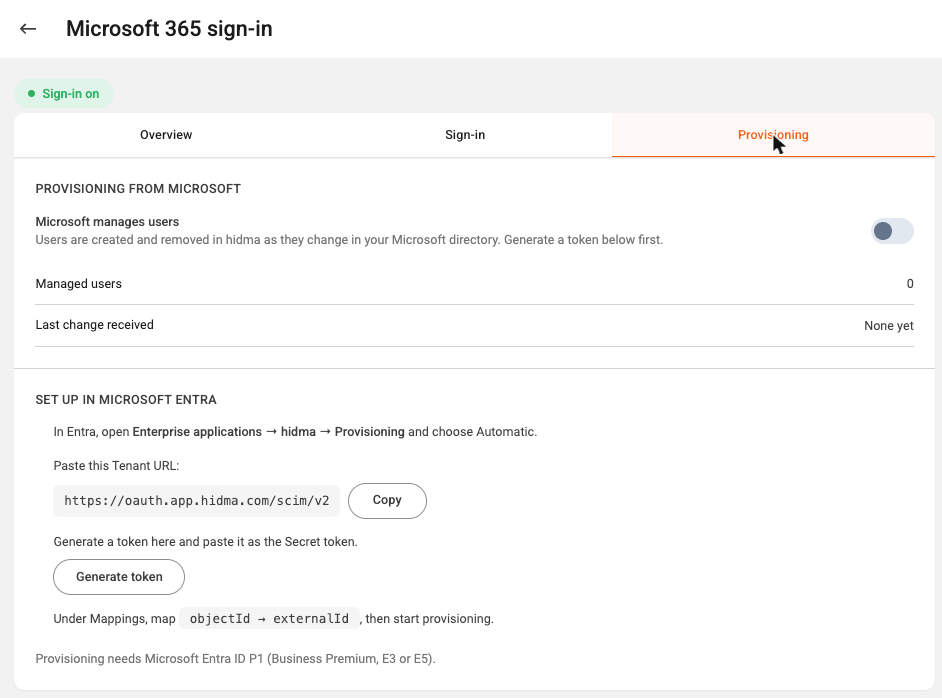Click the Users are created and removed description
942x698 pixels.
(349, 240)
